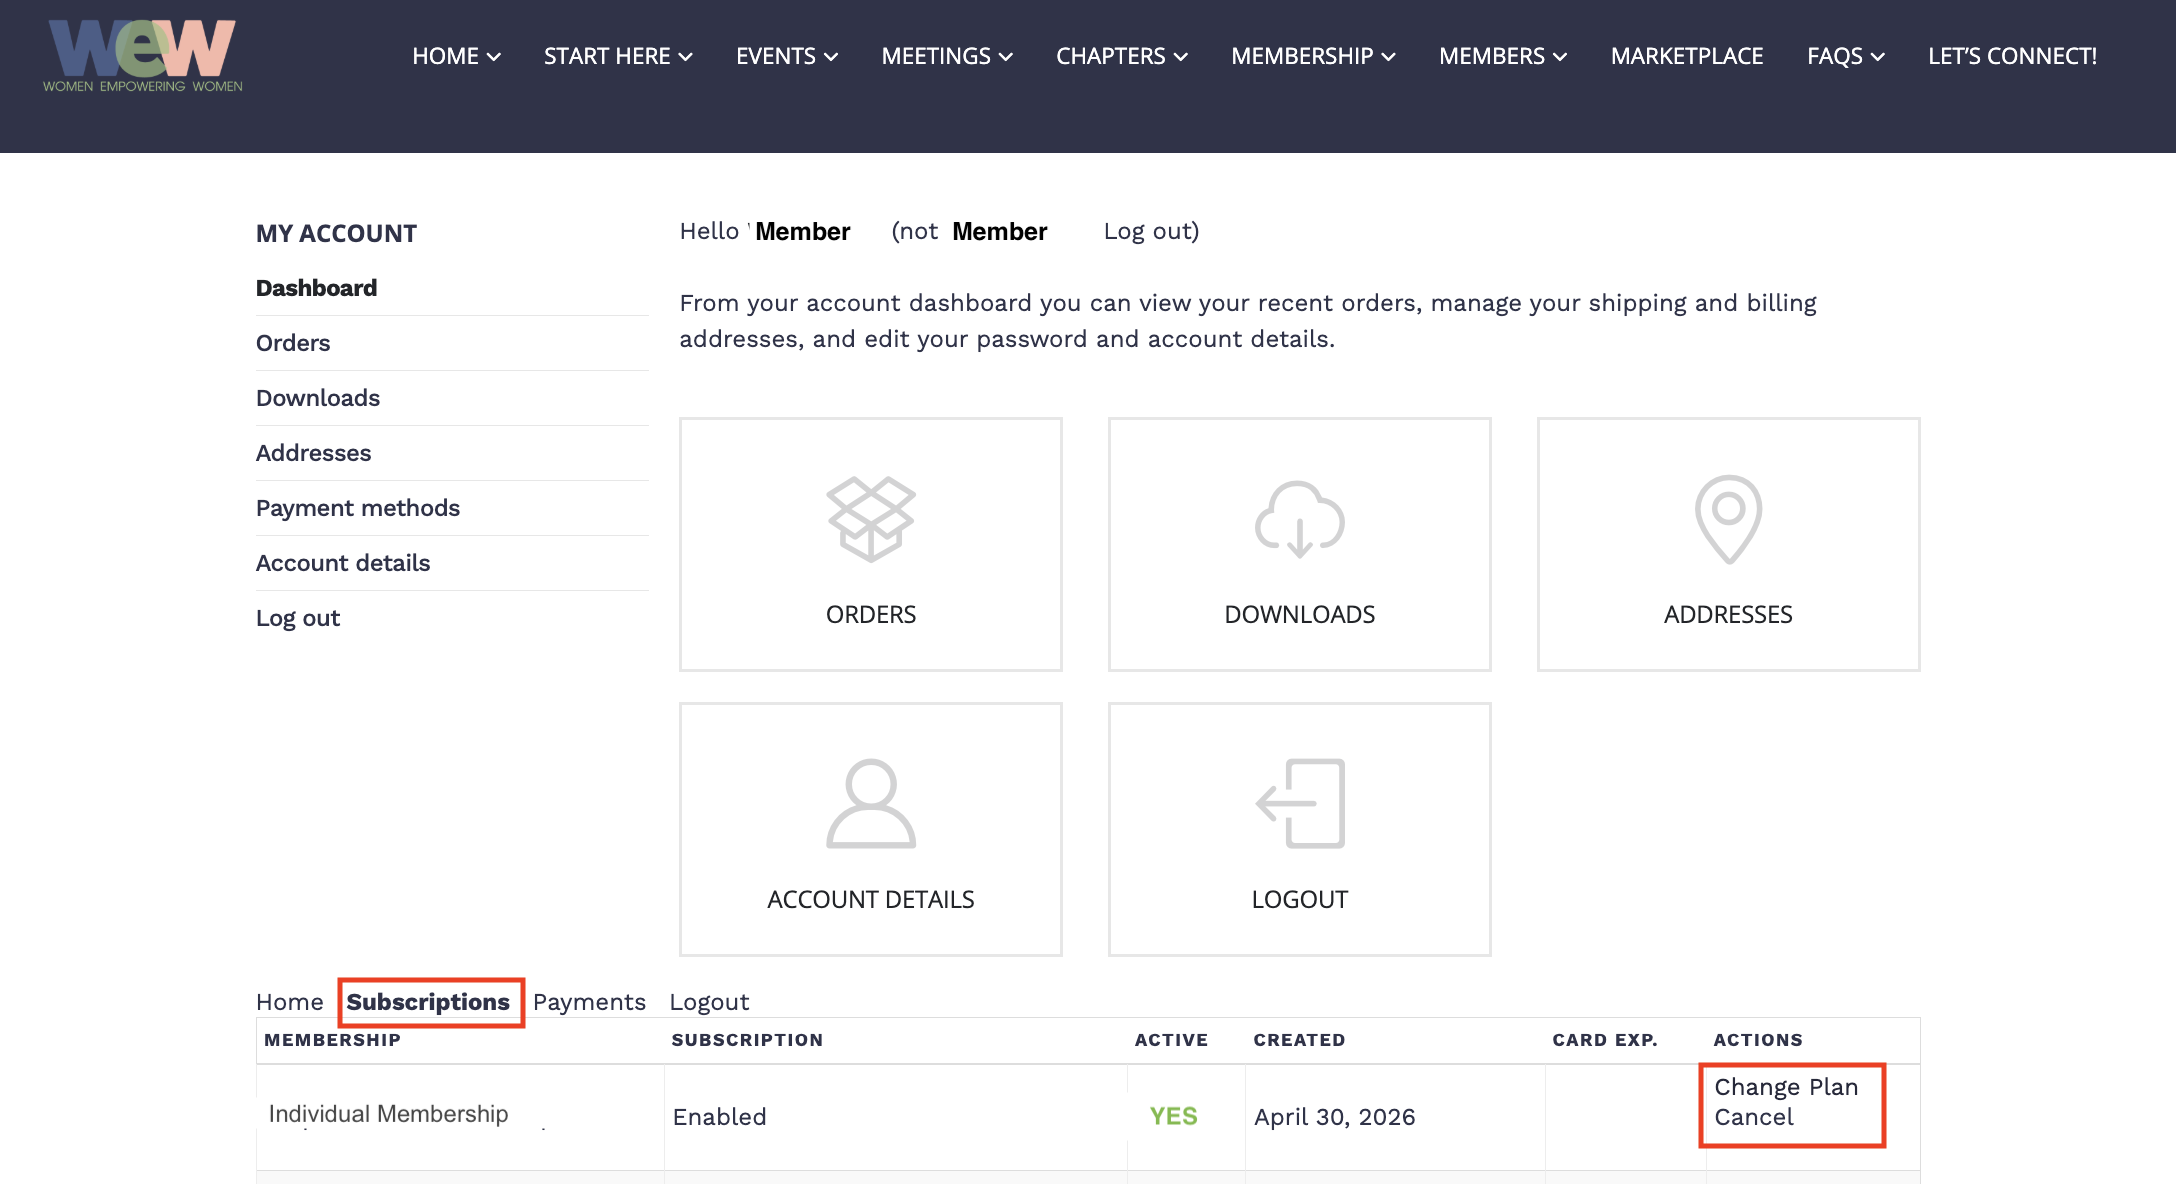Click the ACTIONS column header
The image size is (2176, 1184).
tap(1758, 1040)
